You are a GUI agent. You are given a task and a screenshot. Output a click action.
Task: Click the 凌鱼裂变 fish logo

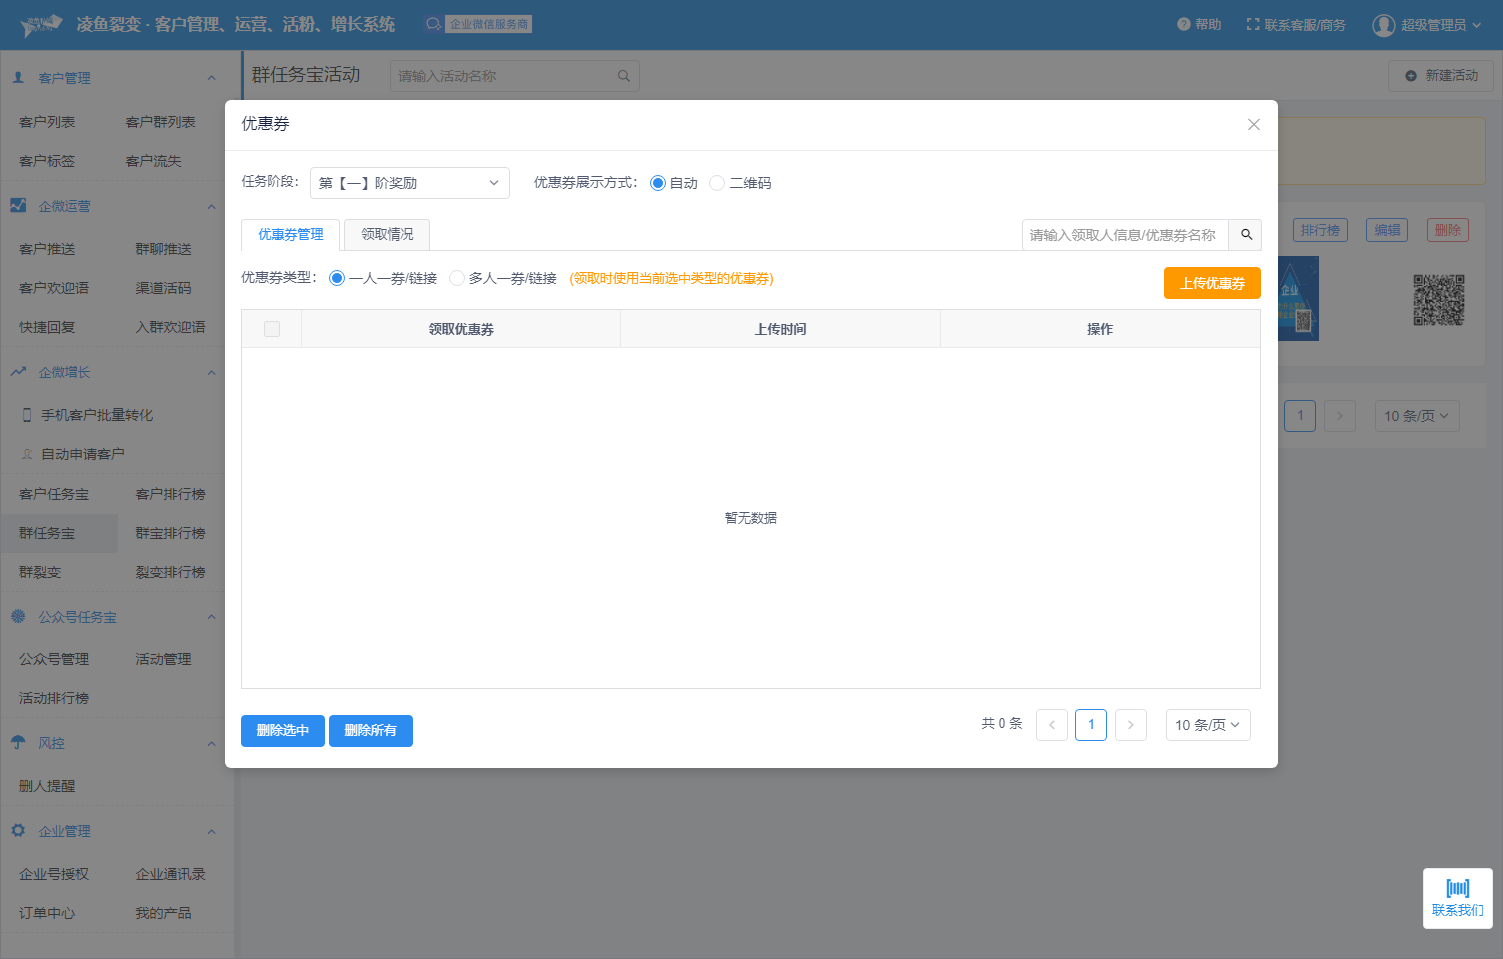41,25
